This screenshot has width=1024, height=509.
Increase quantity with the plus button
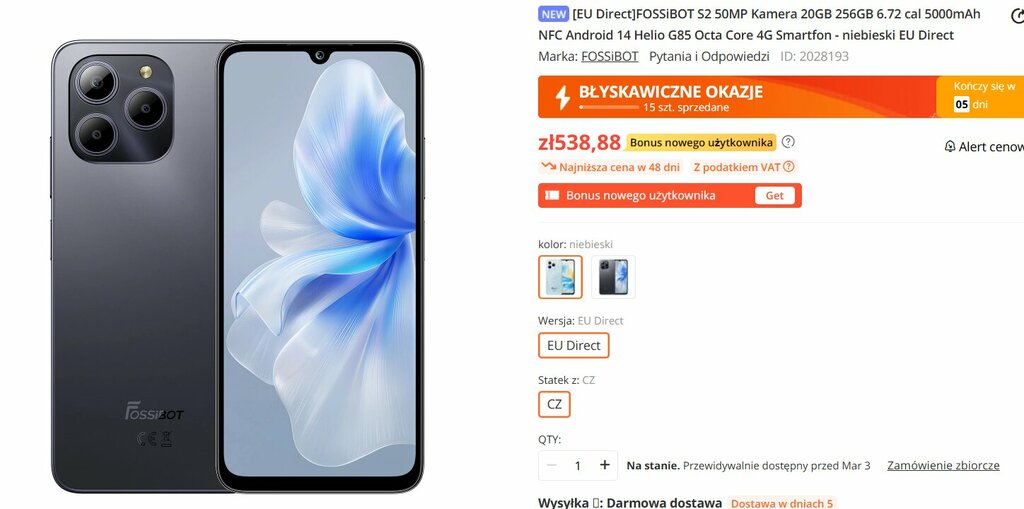coord(605,465)
